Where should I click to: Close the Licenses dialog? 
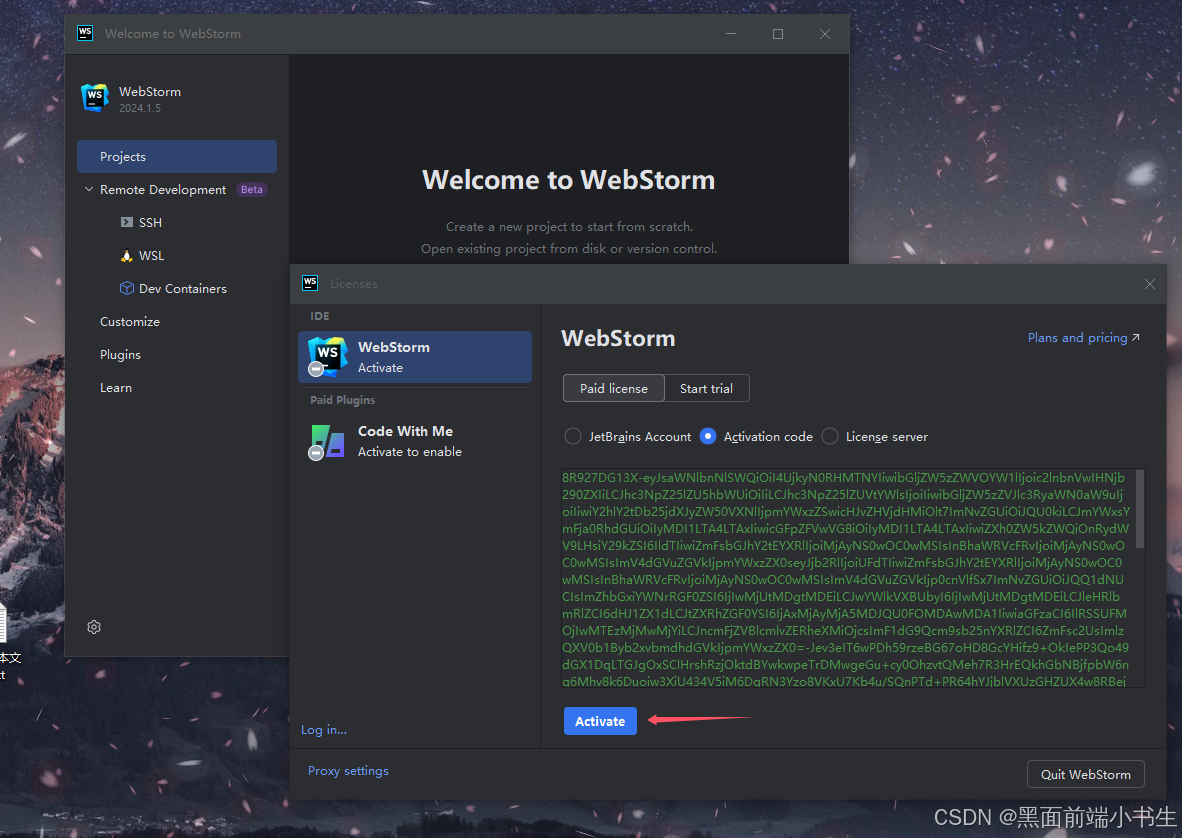(x=1150, y=284)
